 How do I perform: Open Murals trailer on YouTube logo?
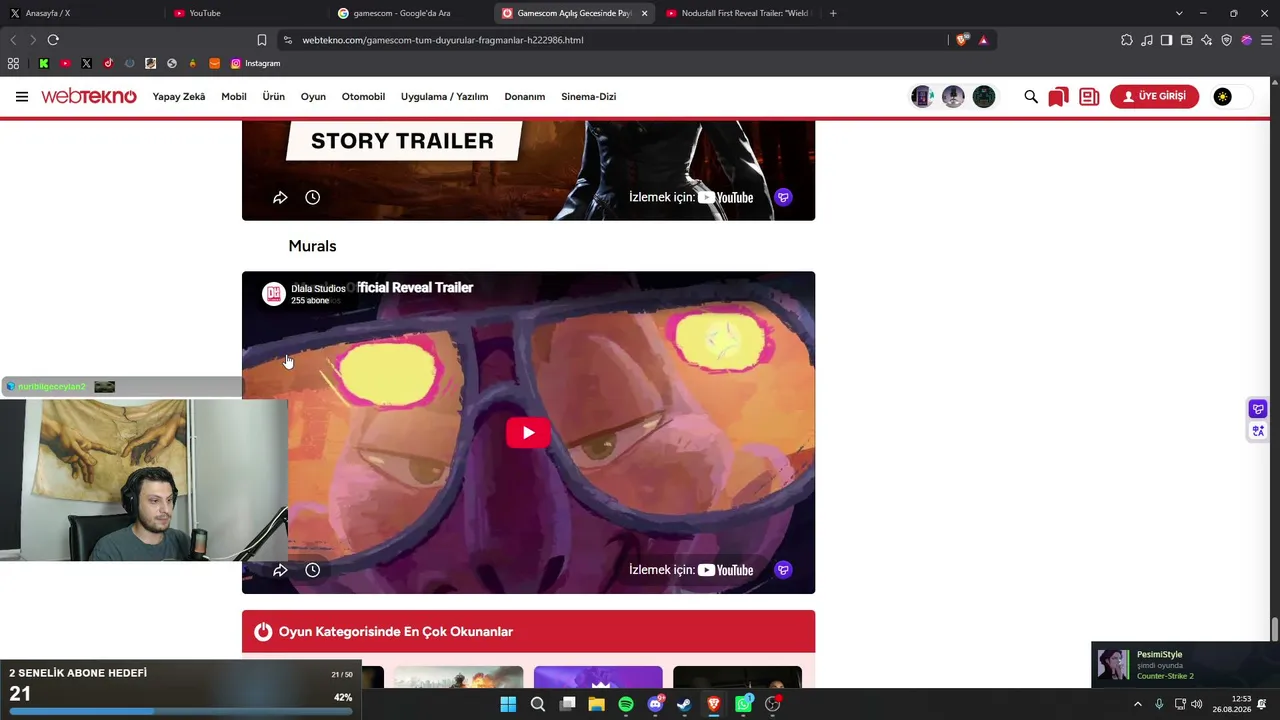pyautogui.click(x=726, y=570)
